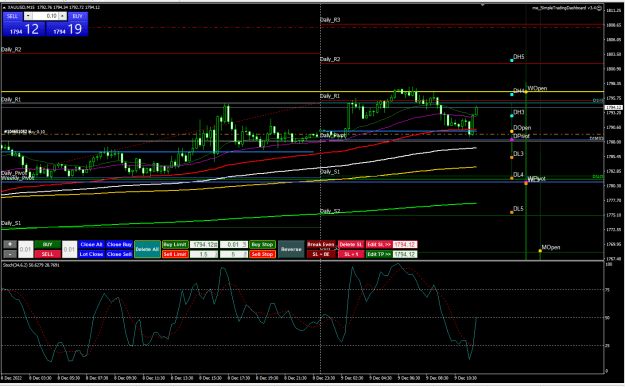Click the pending price field showing 1794.12
Image resolution: width=625 pixels, height=387 pixels.
204,244
